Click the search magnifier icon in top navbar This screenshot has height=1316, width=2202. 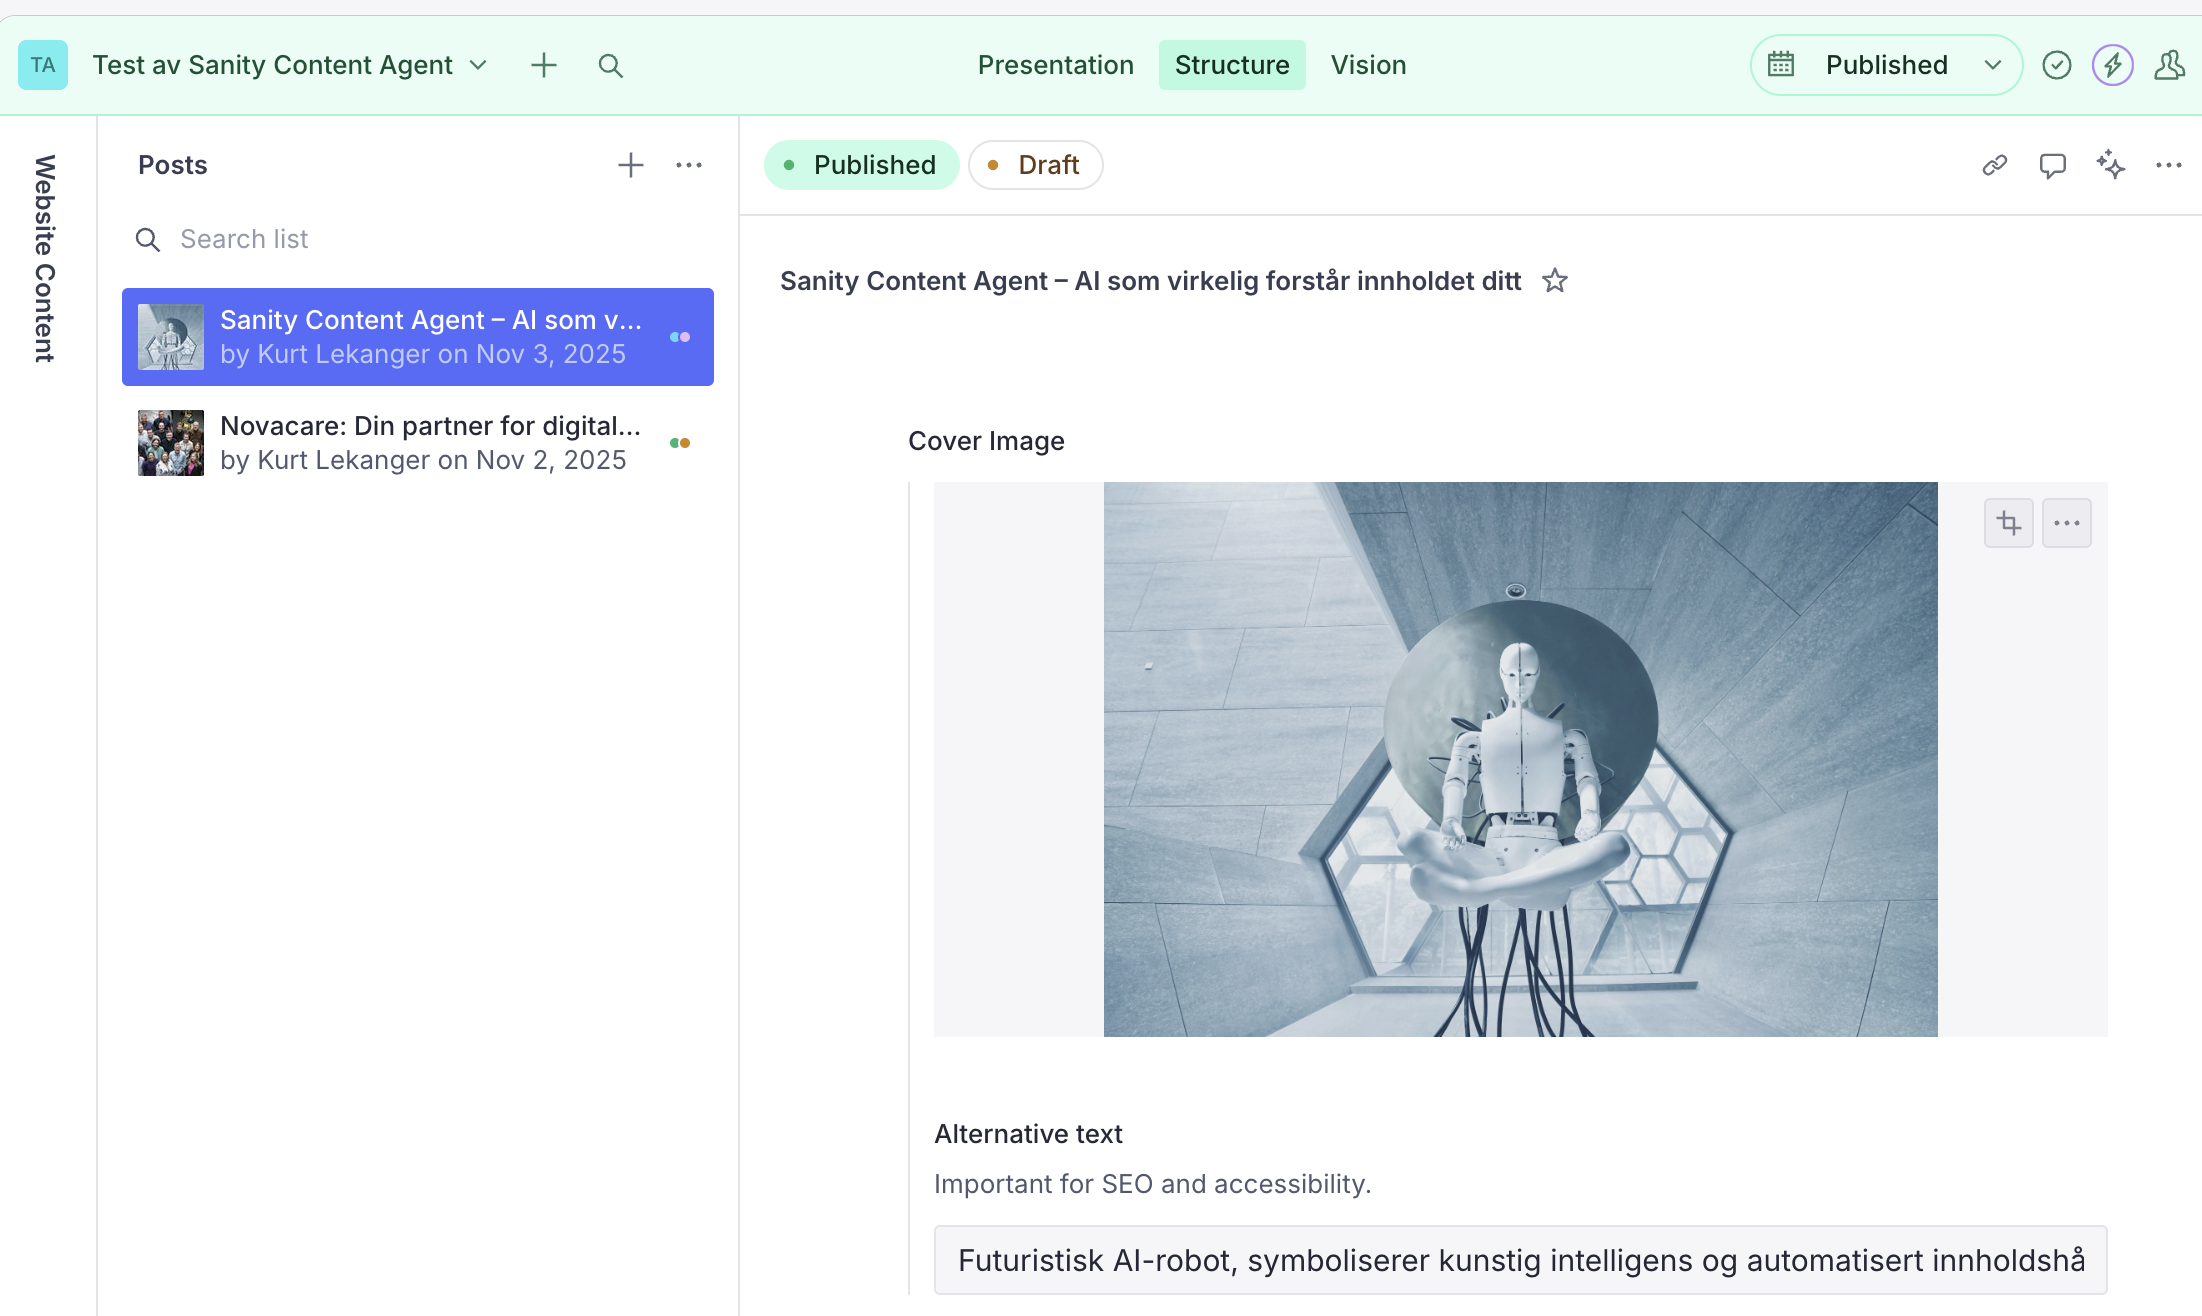pos(610,66)
